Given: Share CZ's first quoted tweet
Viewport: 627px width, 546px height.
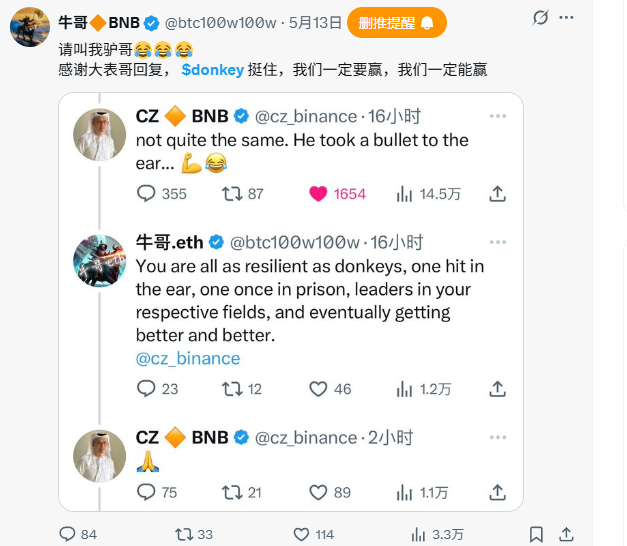Looking at the screenshot, I should (497, 193).
